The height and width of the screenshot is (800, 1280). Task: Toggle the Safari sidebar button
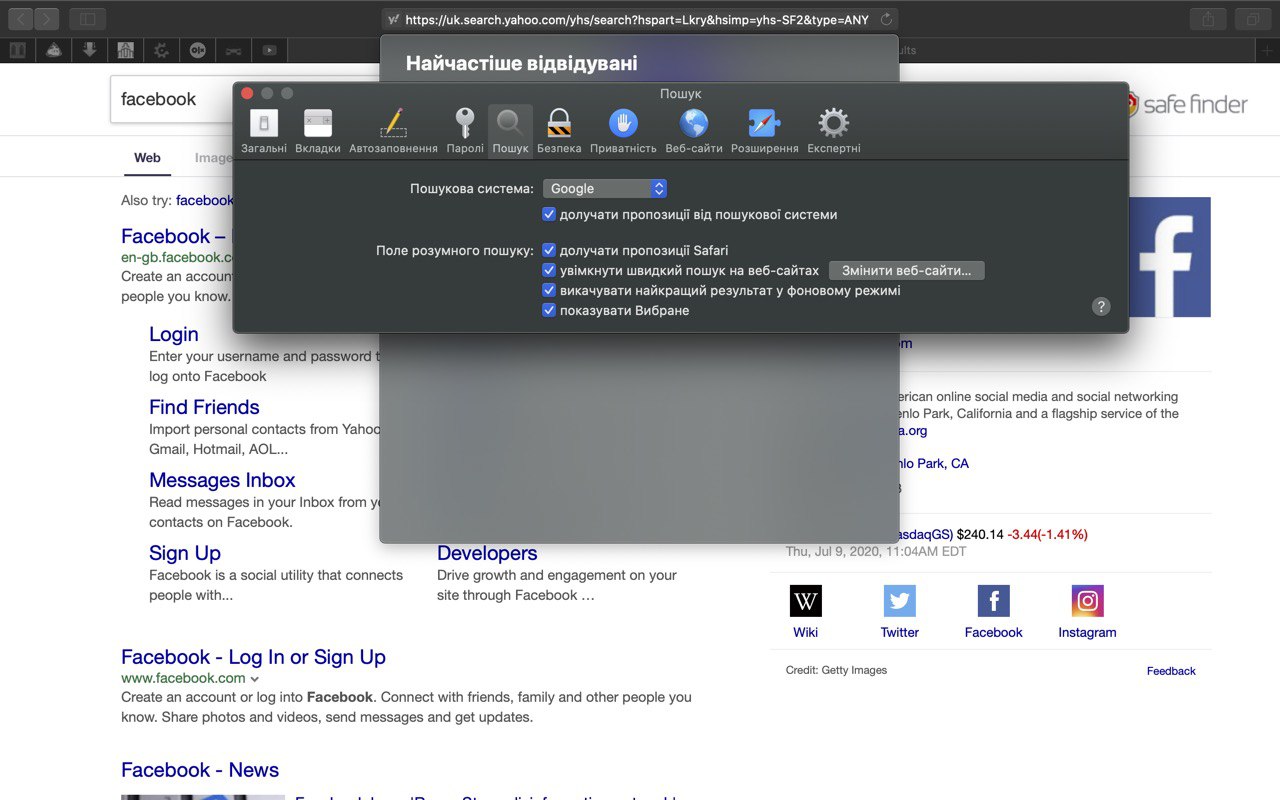(x=88, y=18)
